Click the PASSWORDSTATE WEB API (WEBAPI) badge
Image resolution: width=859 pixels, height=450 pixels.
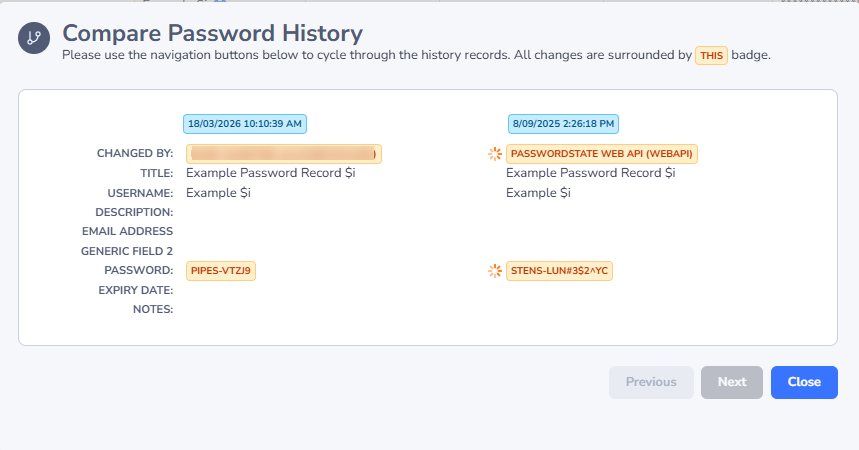click(602, 154)
